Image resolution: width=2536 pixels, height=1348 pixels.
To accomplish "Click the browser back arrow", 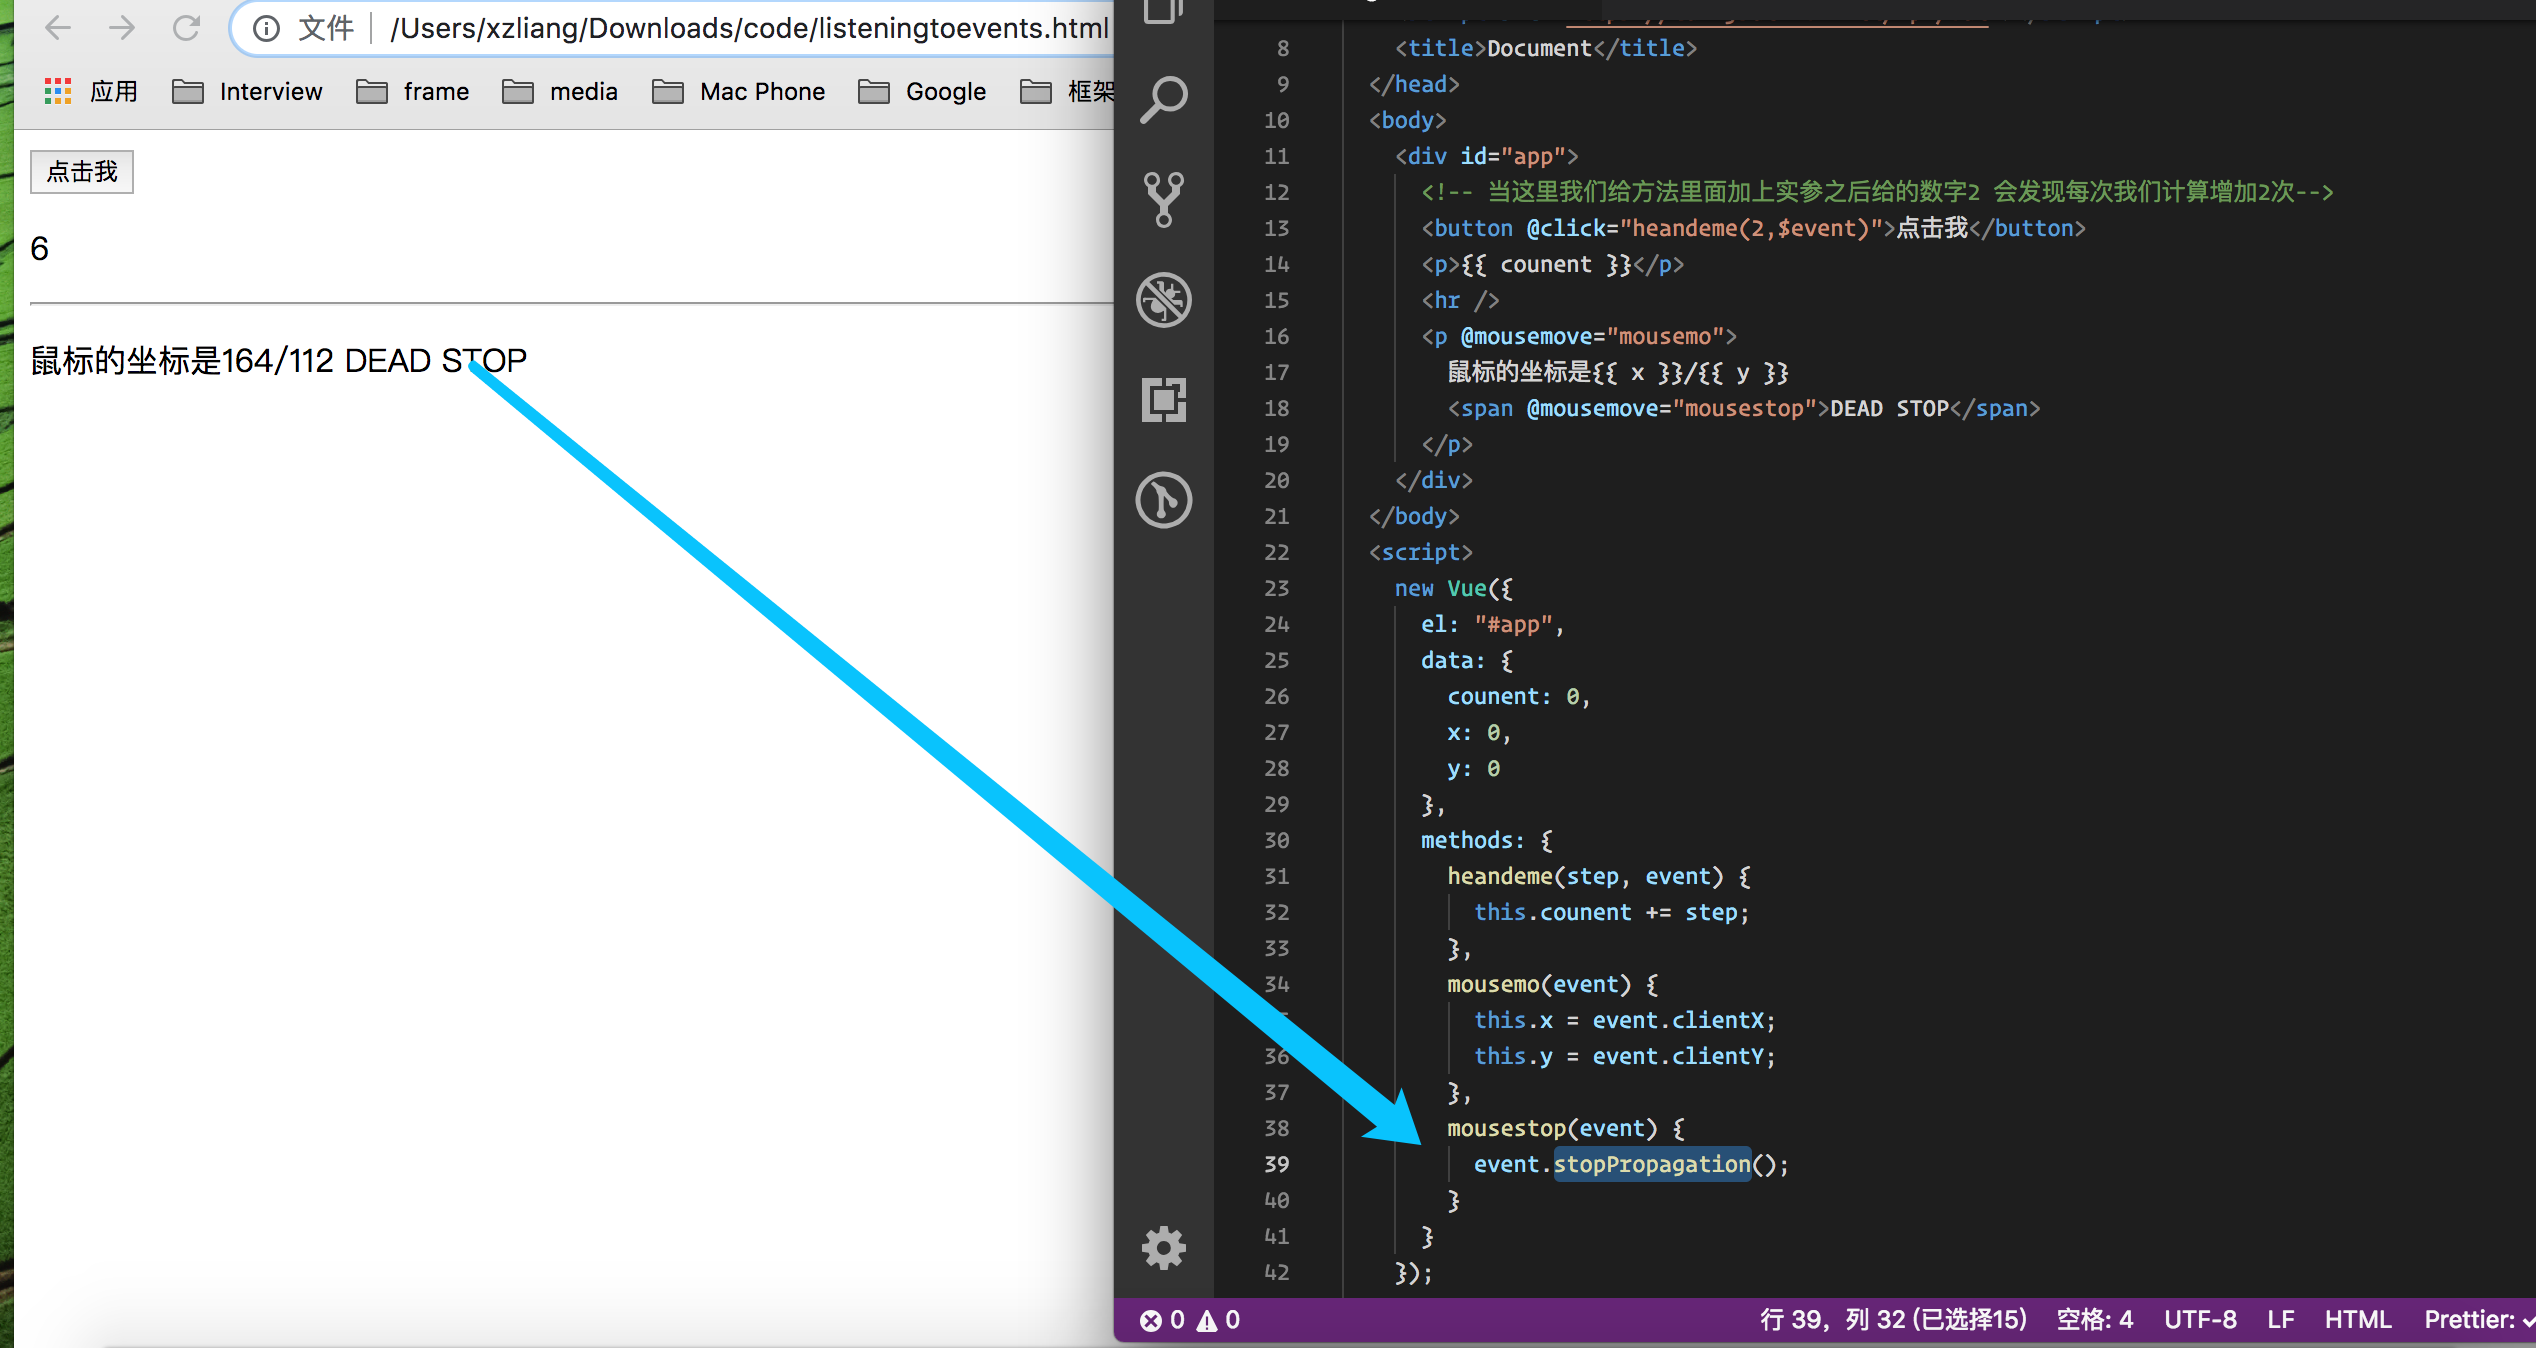I will pyautogui.click(x=58, y=28).
